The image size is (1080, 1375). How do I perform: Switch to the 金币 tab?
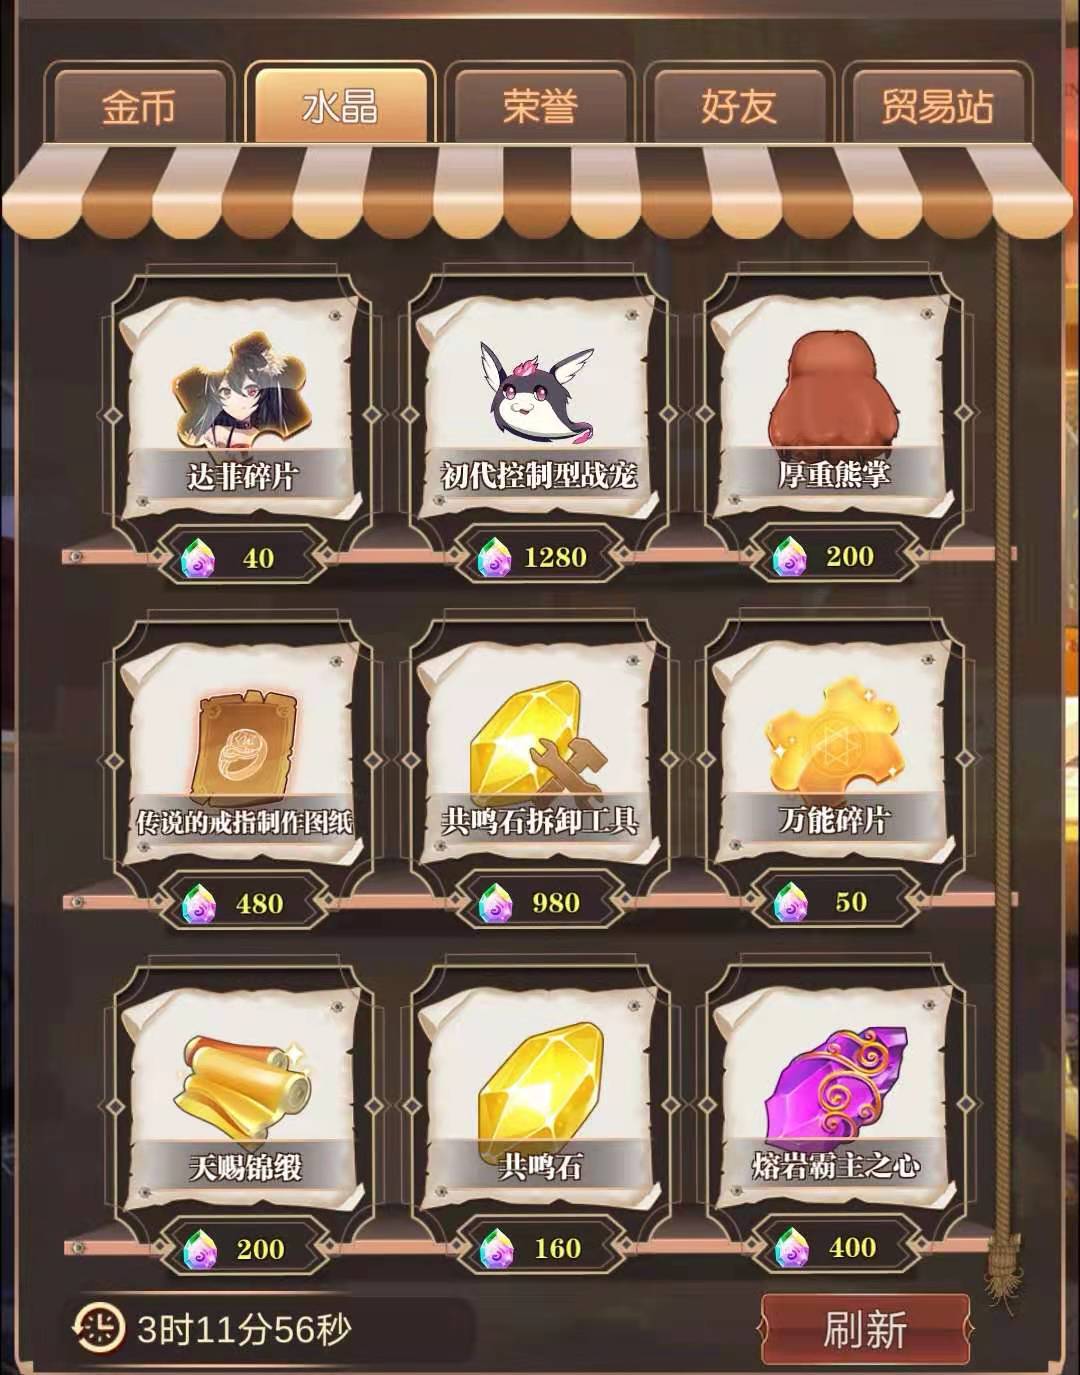tap(139, 104)
